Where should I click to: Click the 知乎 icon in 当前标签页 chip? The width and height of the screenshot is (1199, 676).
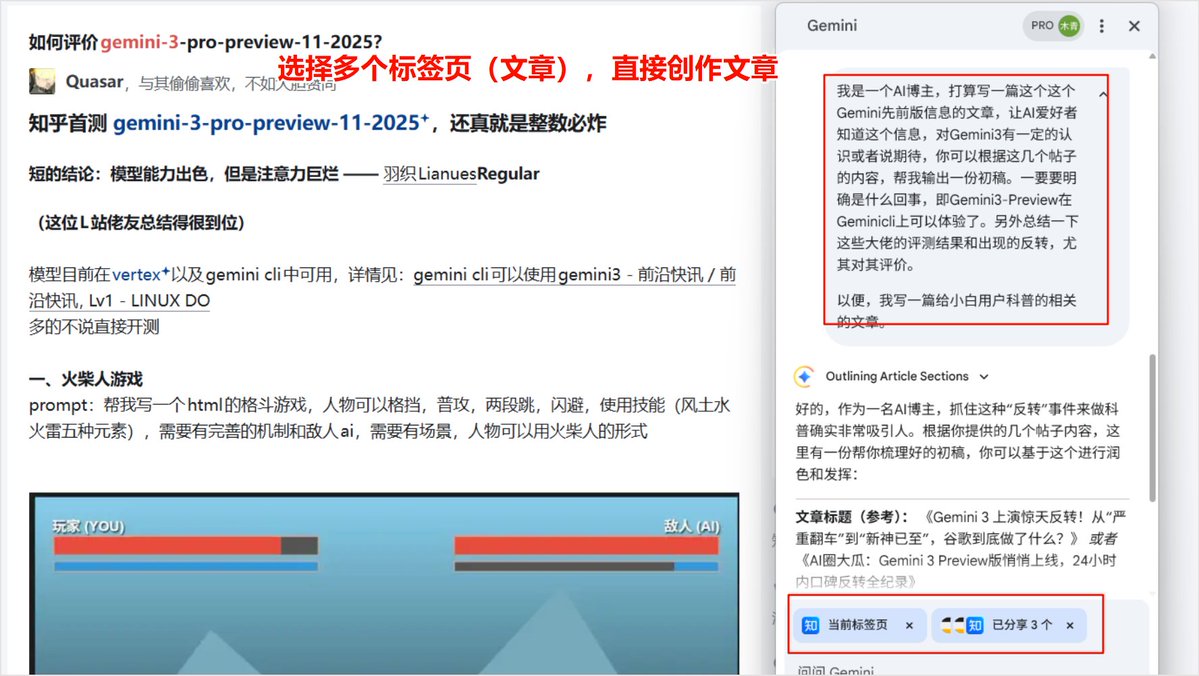(x=810, y=626)
